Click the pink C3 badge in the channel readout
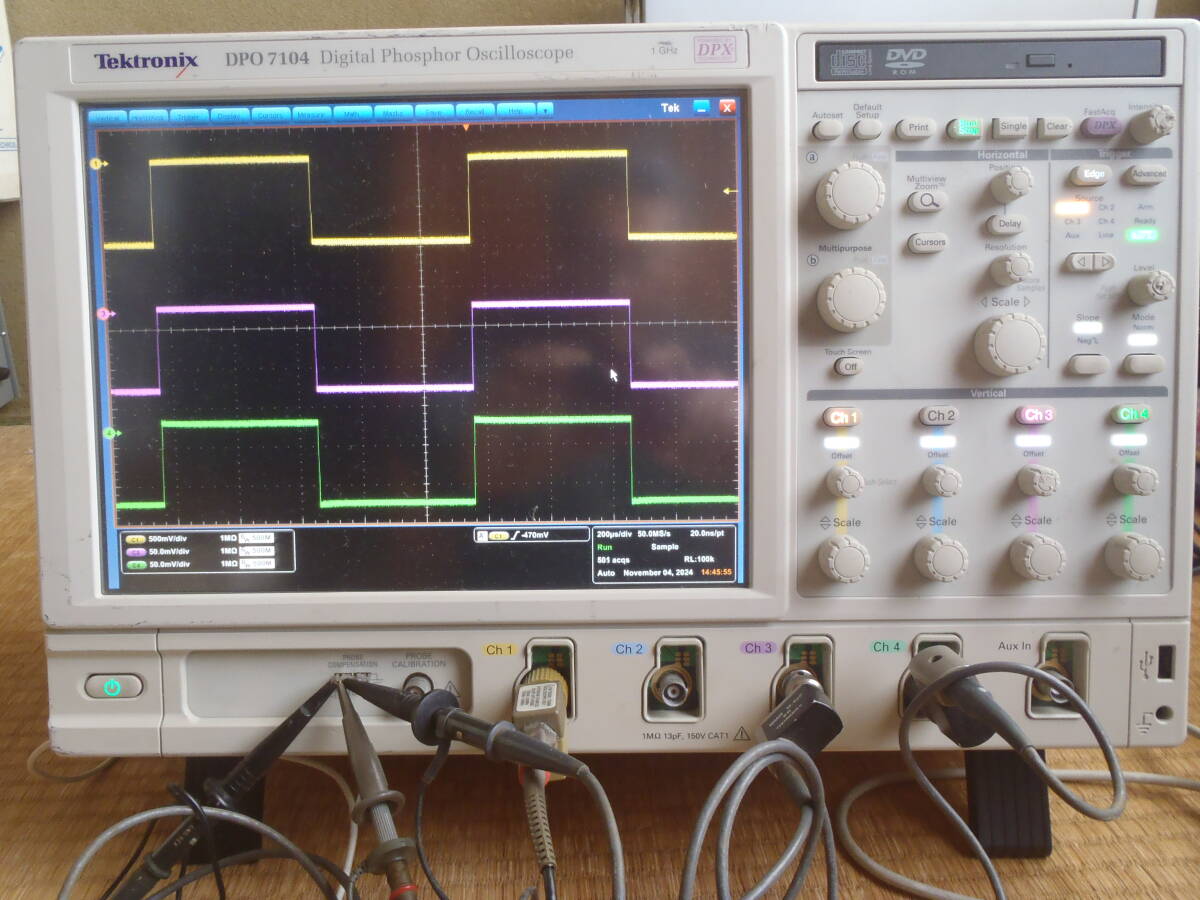The image size is (1200, 900). point(135,551)
